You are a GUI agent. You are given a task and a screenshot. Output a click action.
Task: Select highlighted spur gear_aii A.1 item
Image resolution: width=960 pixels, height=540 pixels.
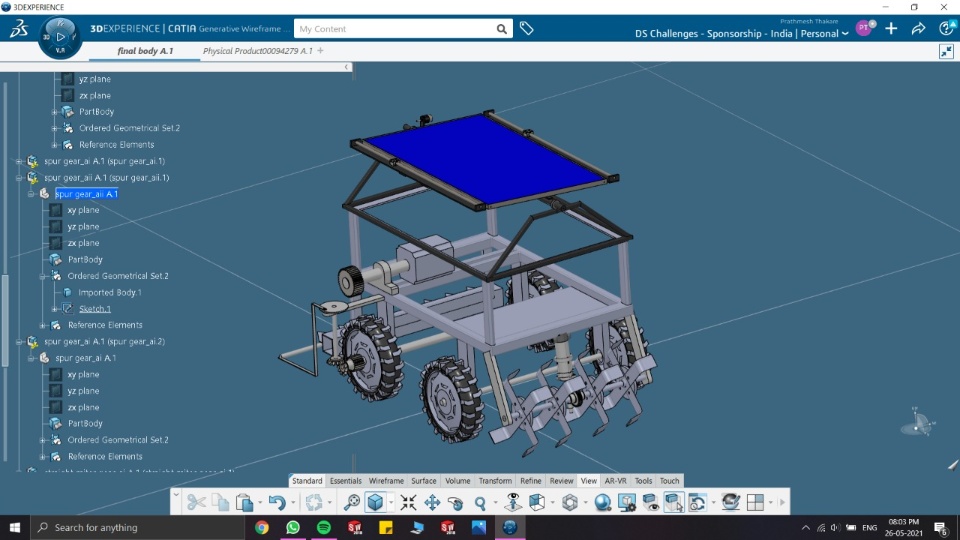[86, 194]
